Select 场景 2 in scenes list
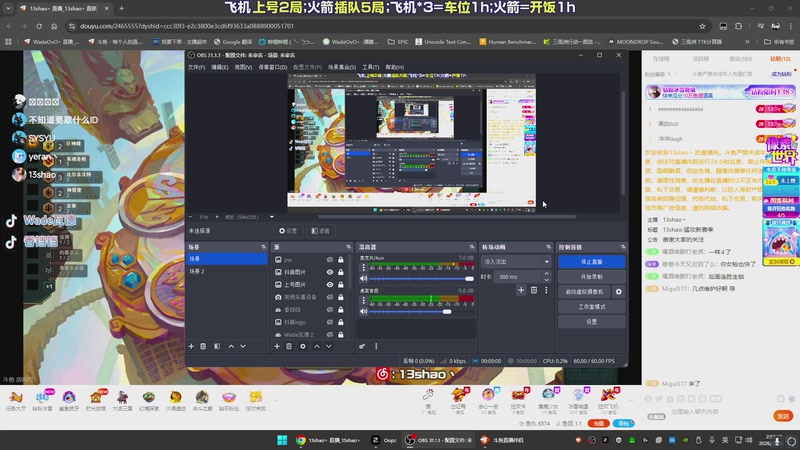800x450 pixels. 226,271
